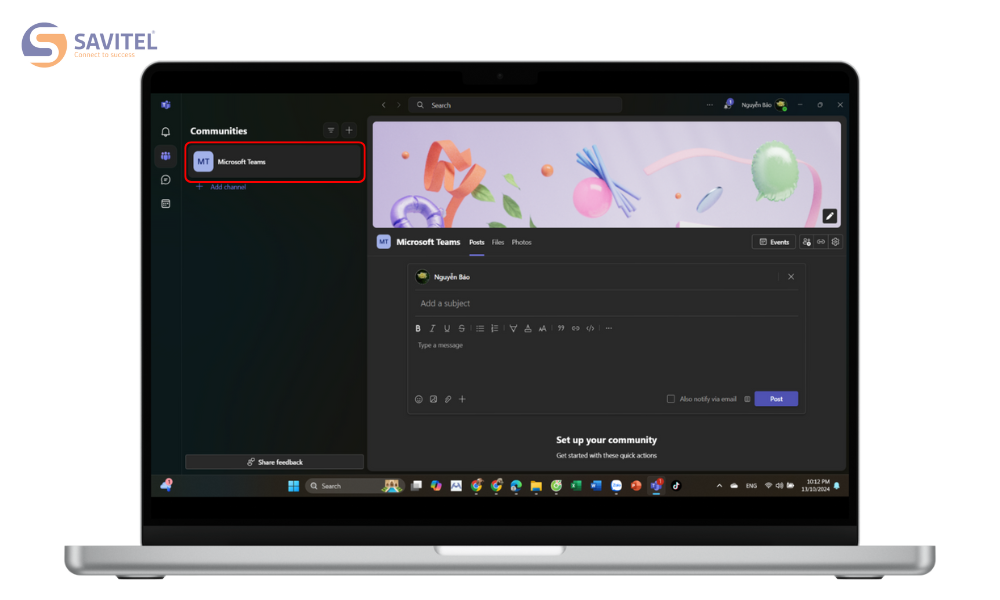Insert a quote block
Image resolution: width=1000 pixels, height=600 pixels.
point(561,328)
